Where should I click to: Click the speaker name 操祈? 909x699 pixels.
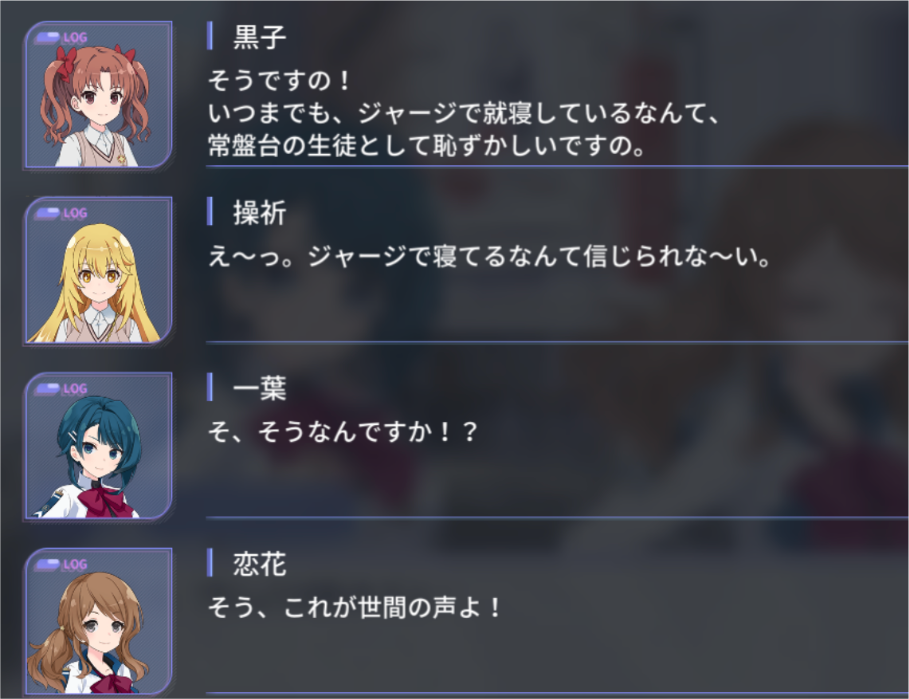(x=260, y=213)
